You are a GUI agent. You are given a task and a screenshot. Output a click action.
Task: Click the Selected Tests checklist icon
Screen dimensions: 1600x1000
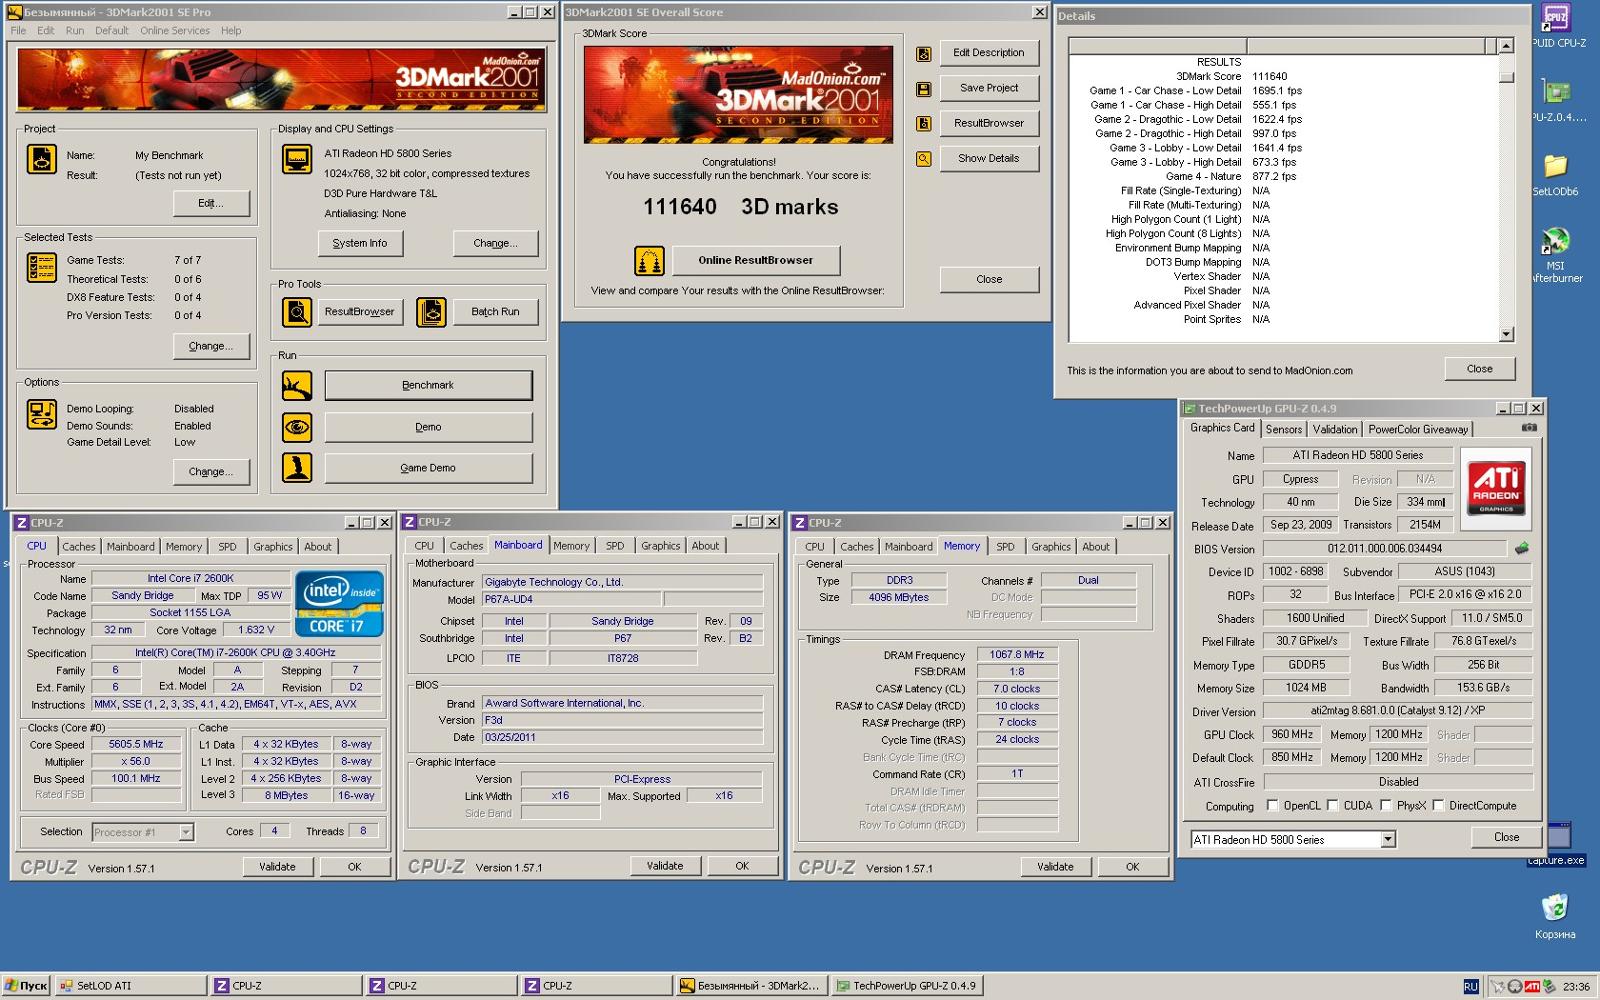(x=41, y=268)
